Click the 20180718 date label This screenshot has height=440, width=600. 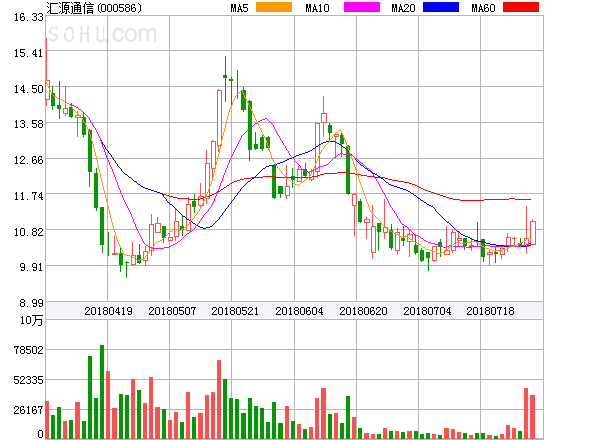click(490, 311)
